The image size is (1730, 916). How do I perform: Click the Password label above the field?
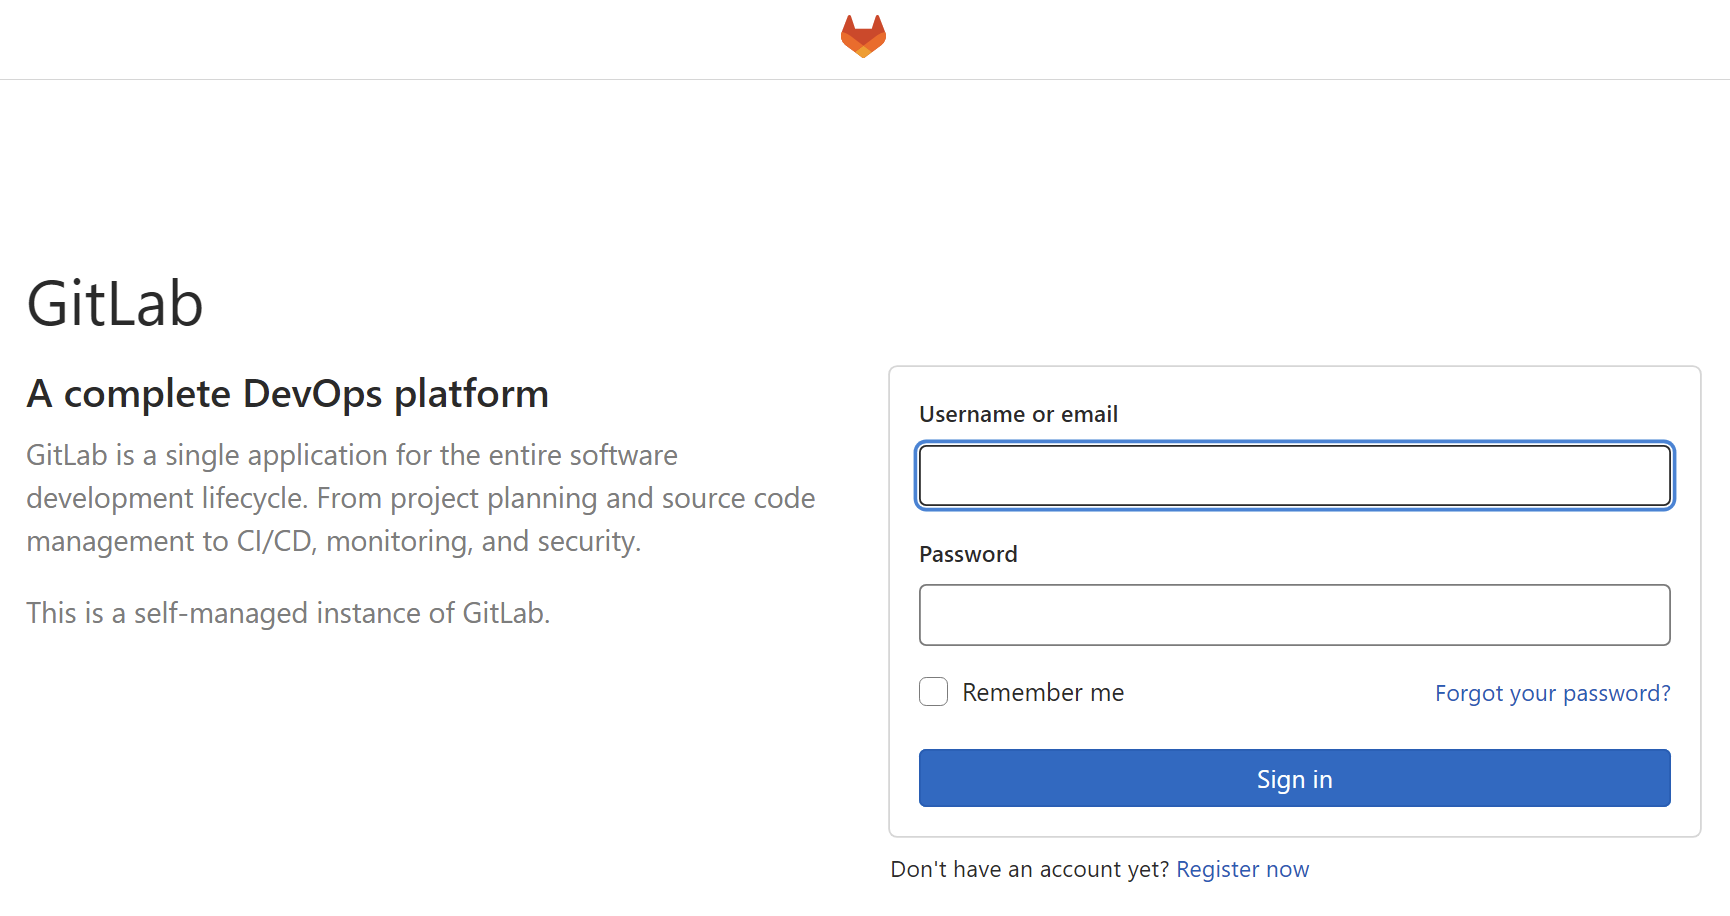[x=967, y=553]
